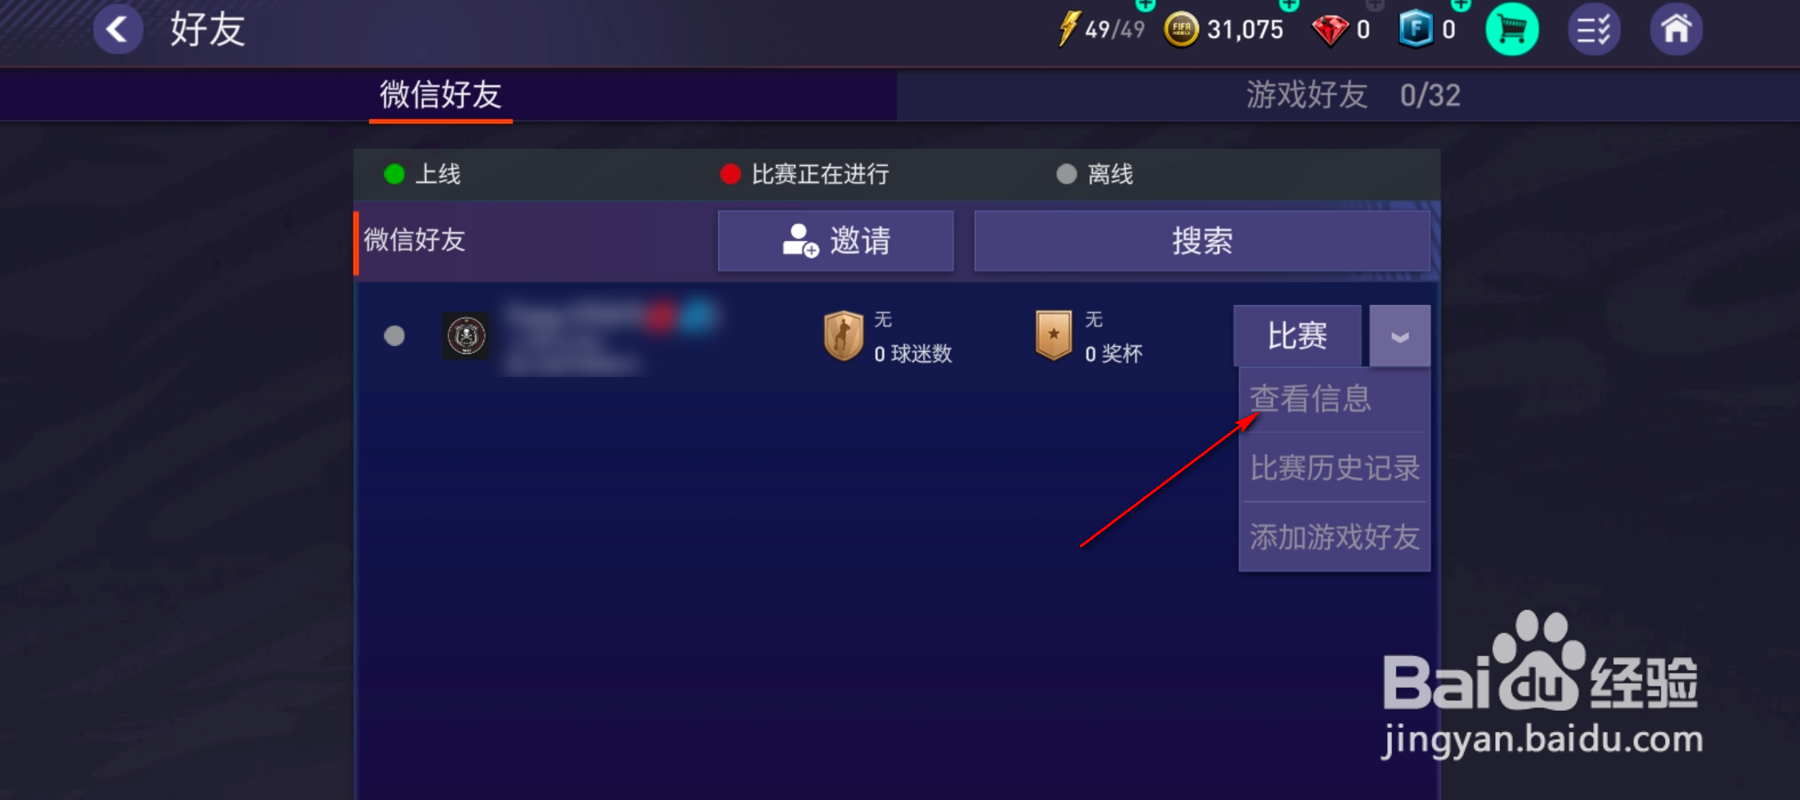Click the 搜索 search button
The height and width of the screenshot is (800, 1800).
click(x=1202, y=240)
